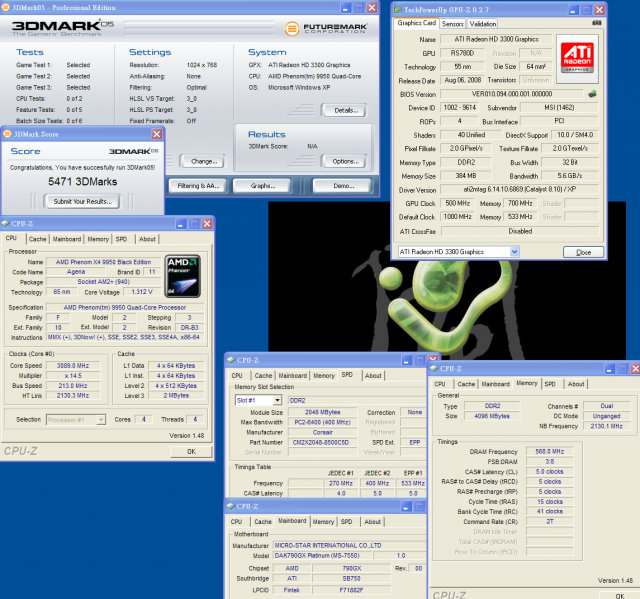Click the Manufacturer Corsair field in SPD window
This screenshot has width=640, height=599.
click(x=322, y=432)
